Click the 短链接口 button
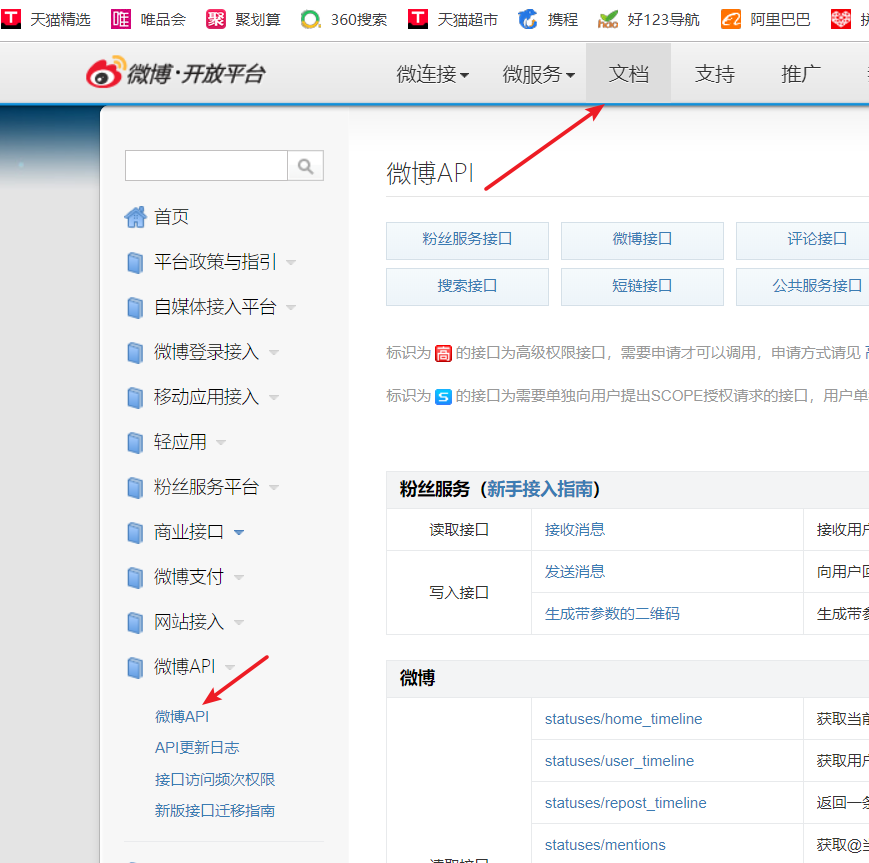Screen dimensions: 869x863 tap(642, 287)
